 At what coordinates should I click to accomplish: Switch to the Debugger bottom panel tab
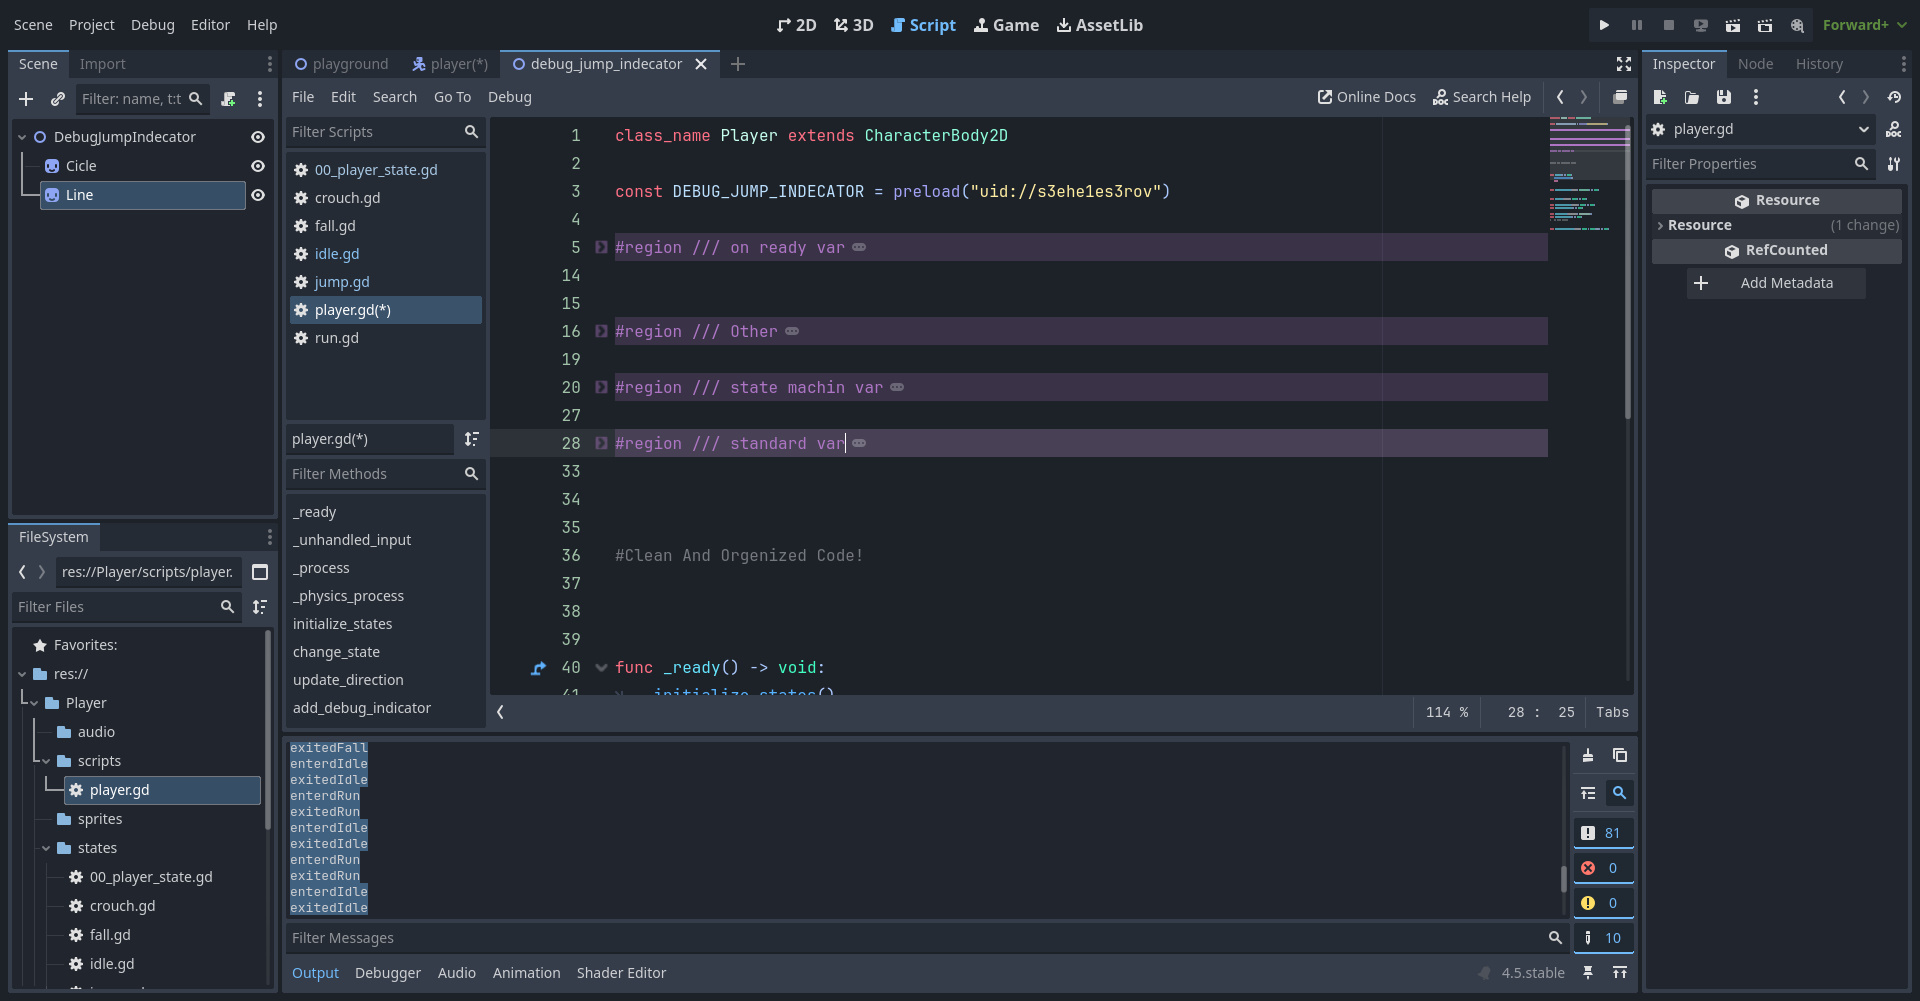tap(388, 973)
